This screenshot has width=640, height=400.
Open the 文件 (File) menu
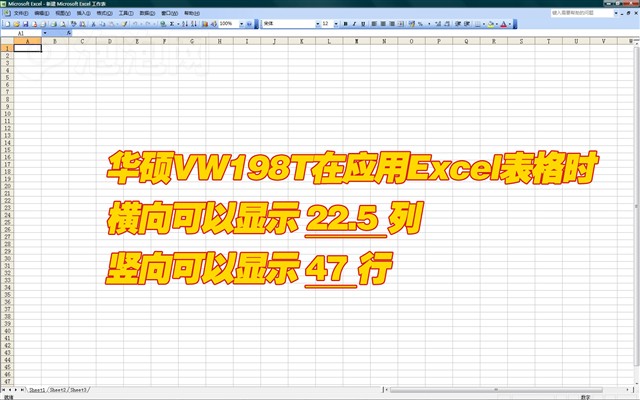click(x=21, y=13)
